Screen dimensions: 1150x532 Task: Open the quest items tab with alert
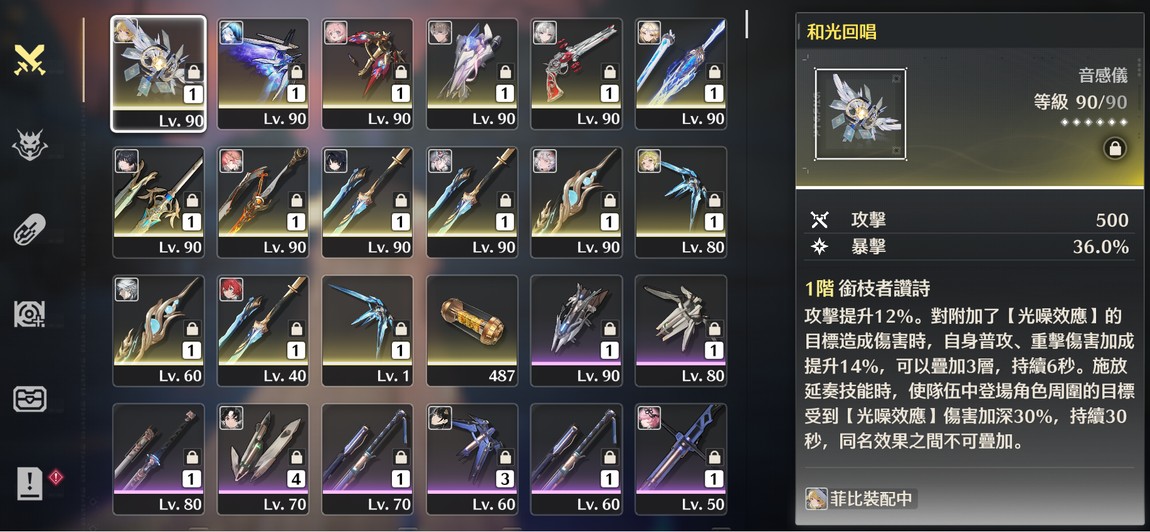point(30,484)
